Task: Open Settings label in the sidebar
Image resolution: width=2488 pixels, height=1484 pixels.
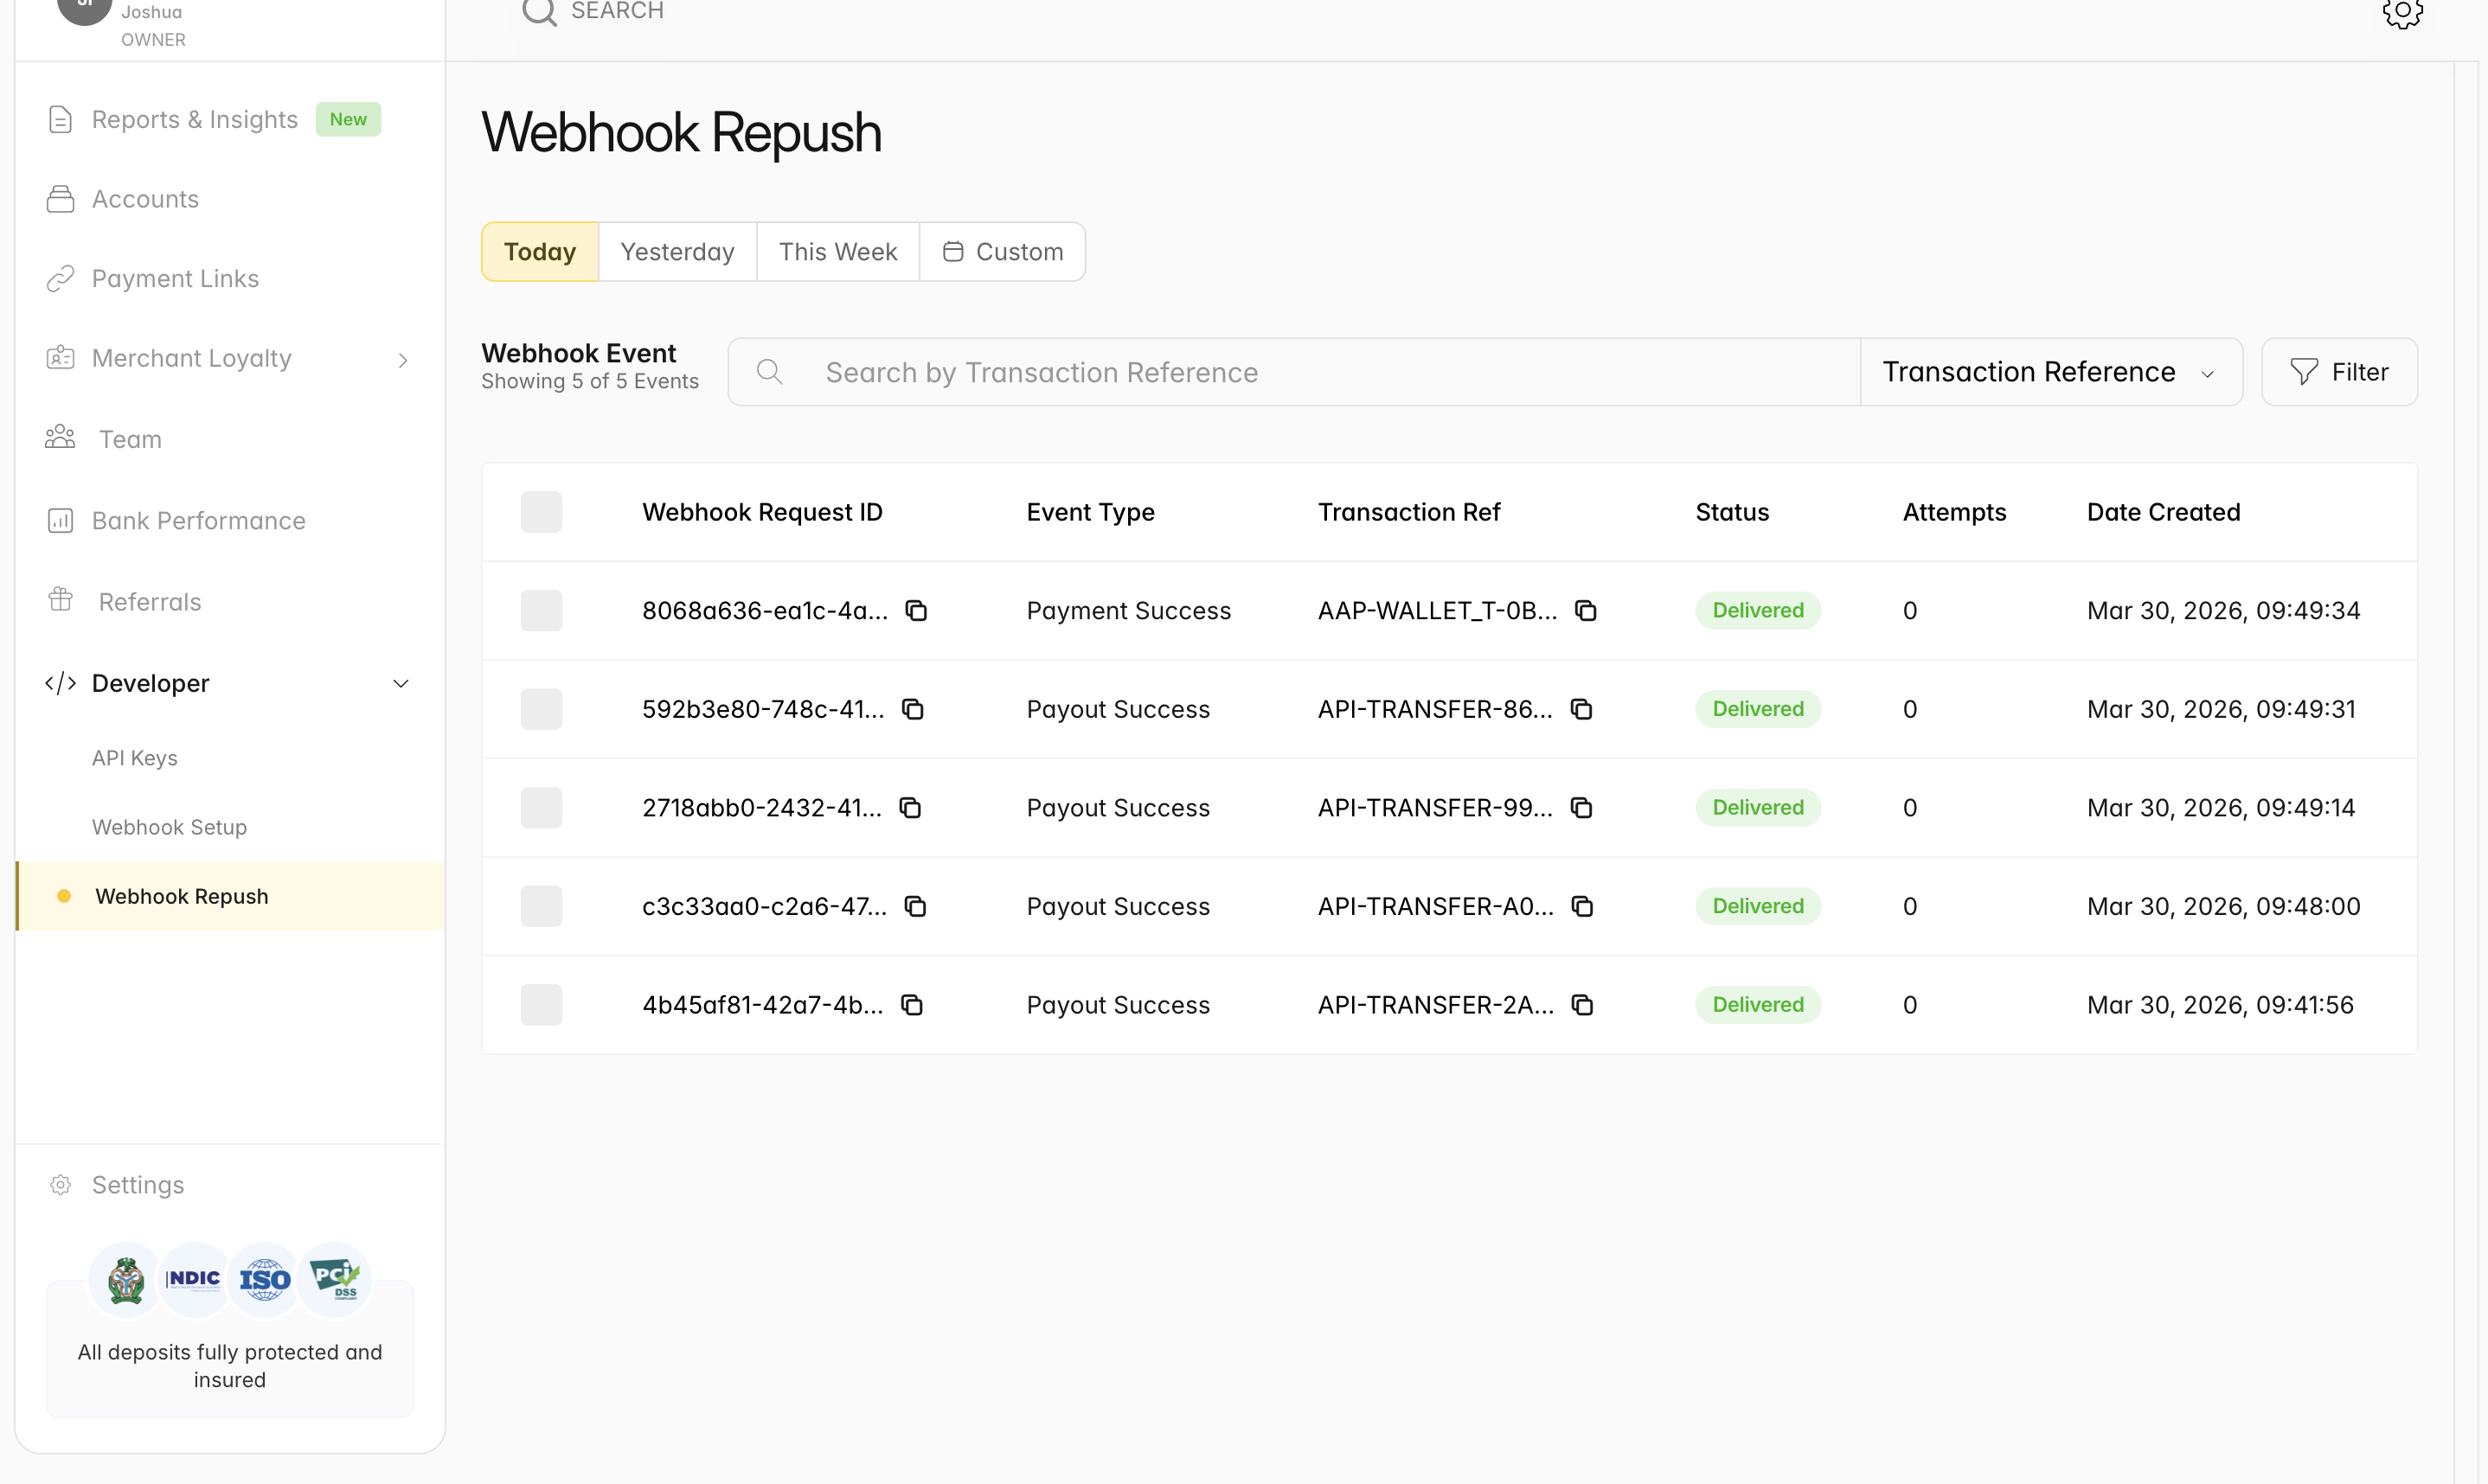Action: 138,1184
